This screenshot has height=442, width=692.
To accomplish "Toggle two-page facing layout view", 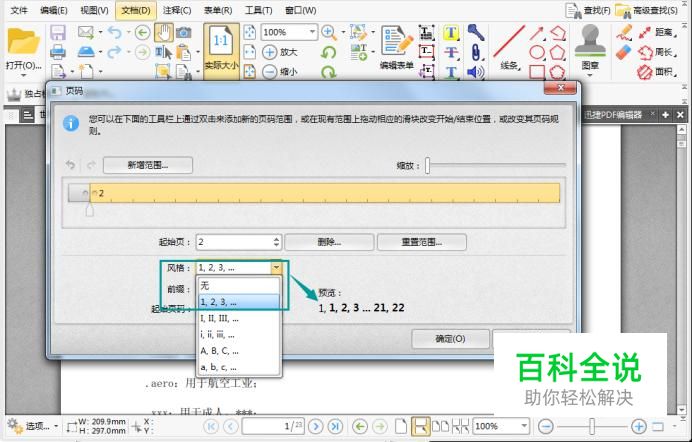I will (440, 426).
